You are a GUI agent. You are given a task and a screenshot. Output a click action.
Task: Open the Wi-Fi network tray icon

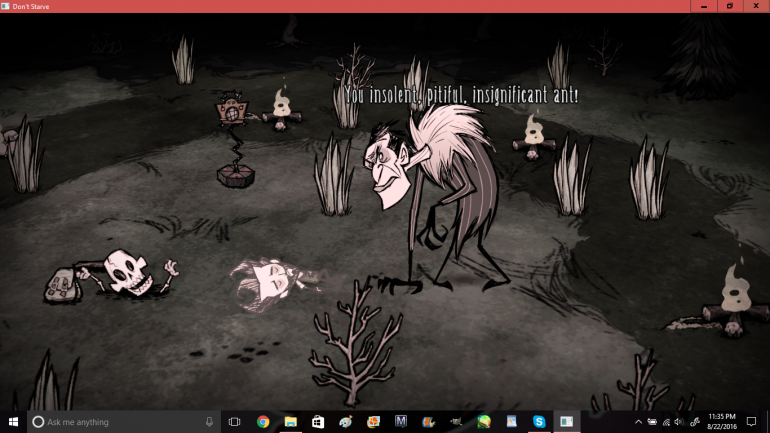(666, 422)
